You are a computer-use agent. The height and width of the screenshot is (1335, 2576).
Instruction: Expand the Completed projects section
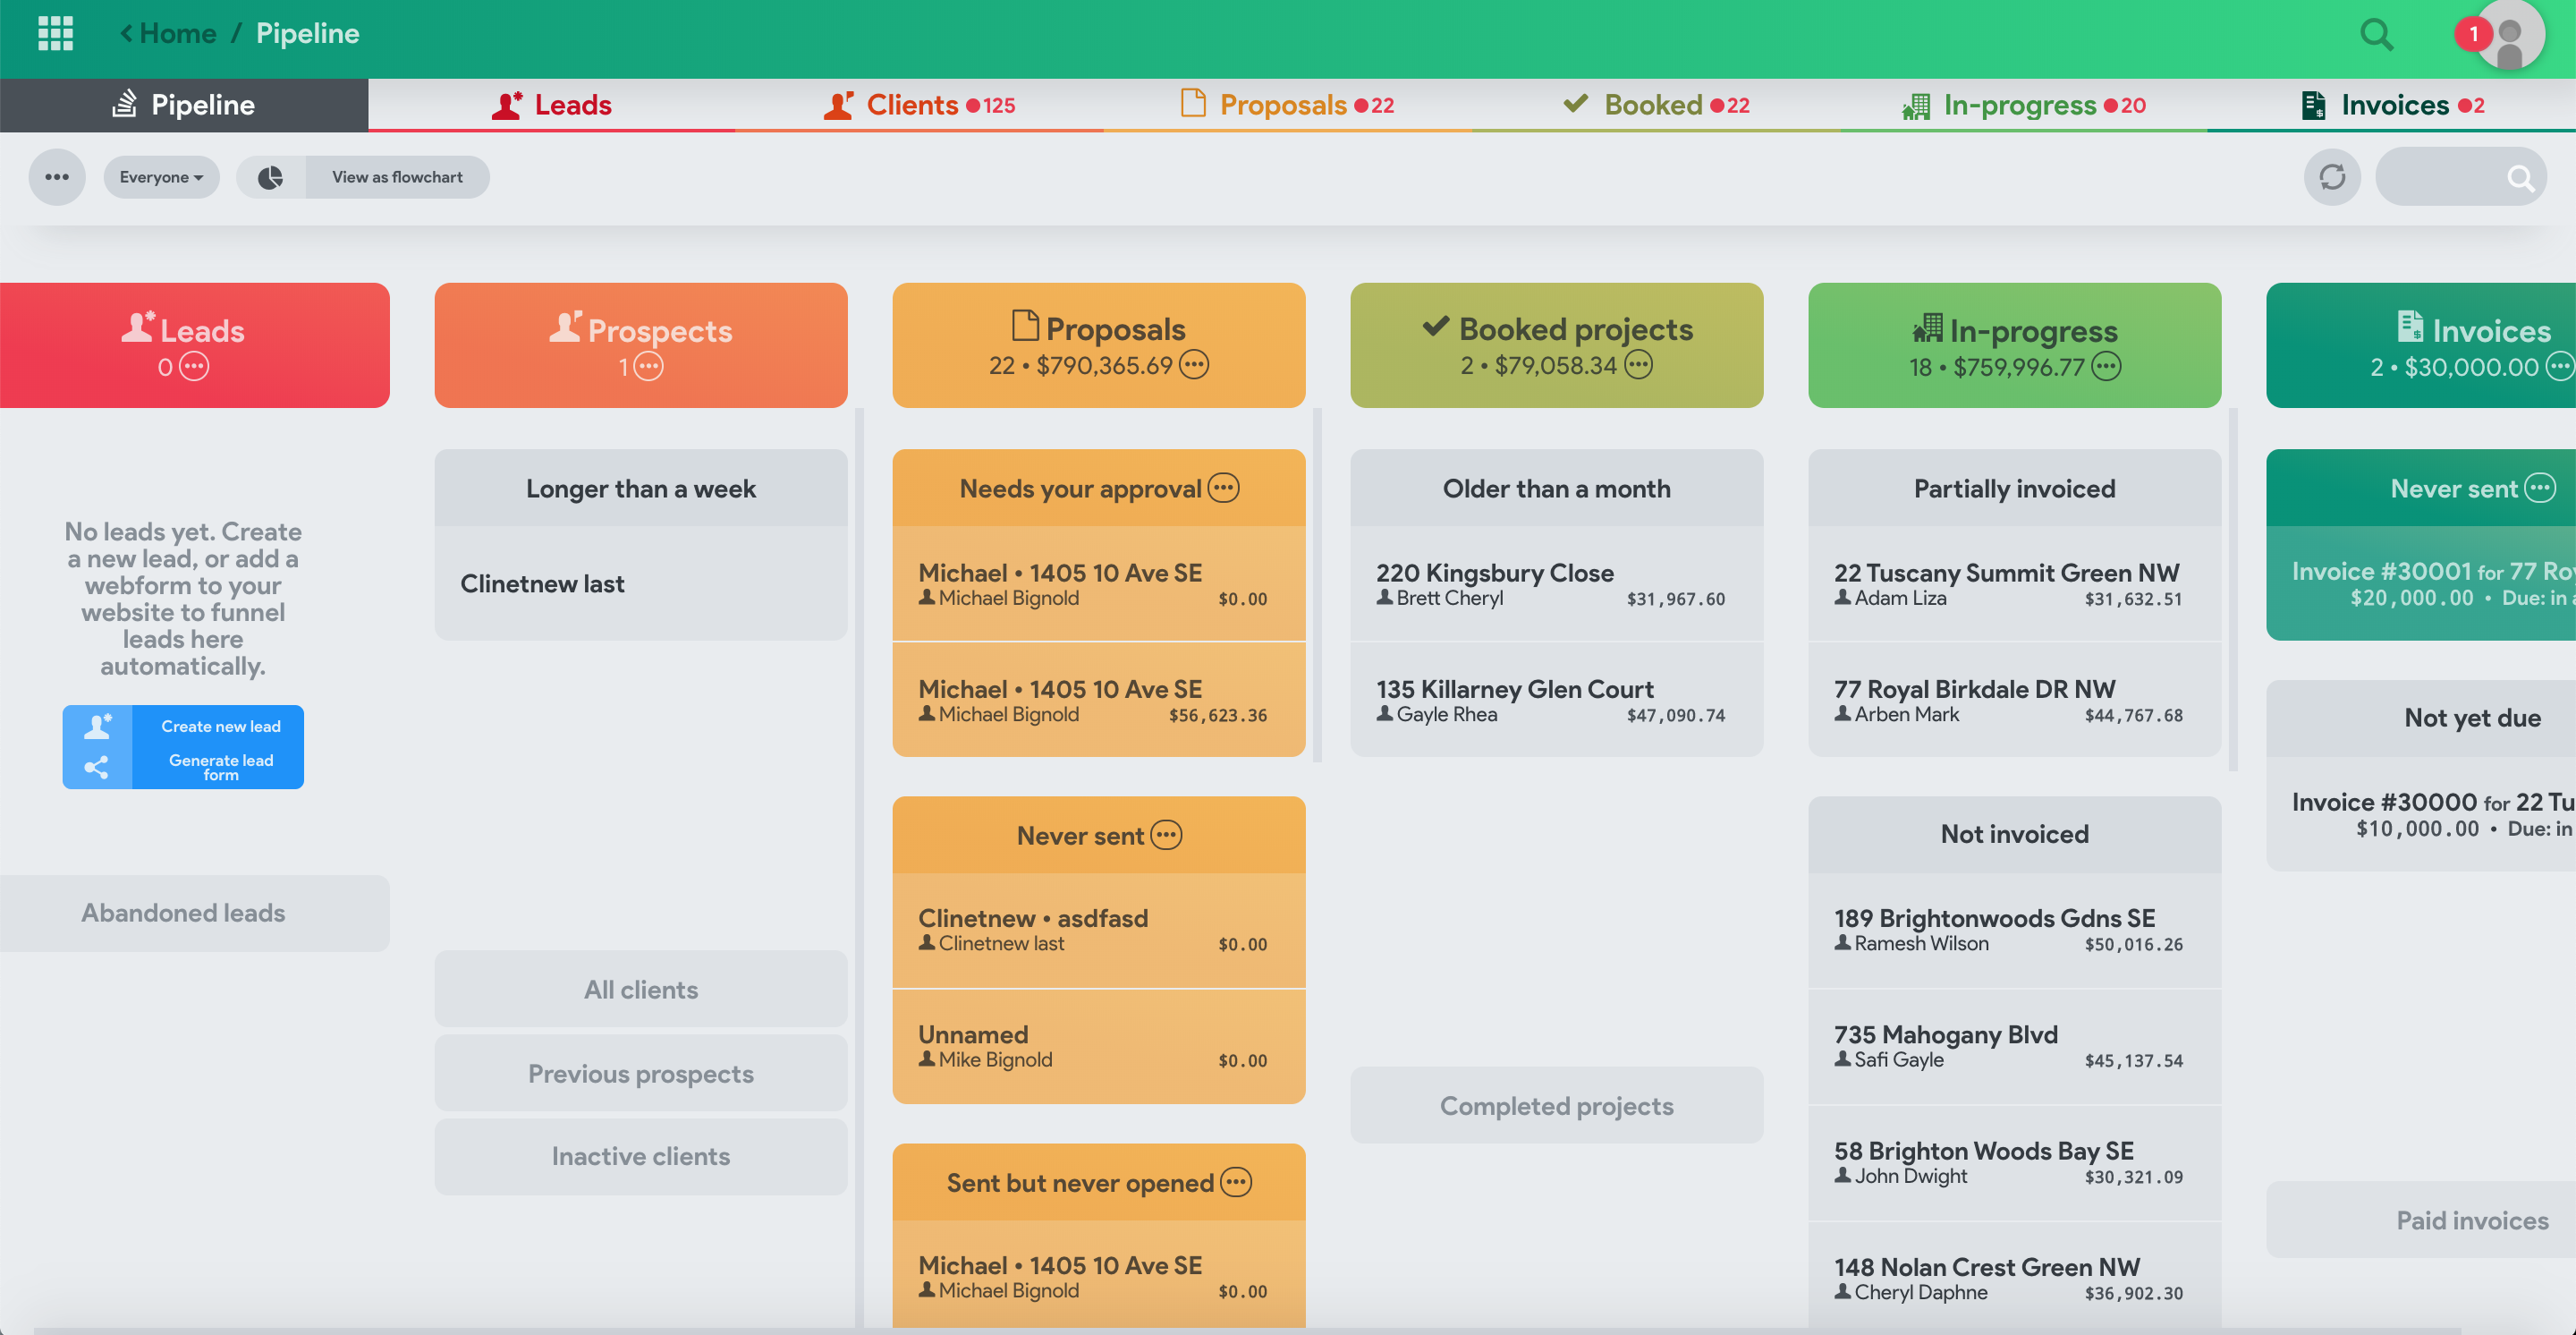pos(1556,1105)
